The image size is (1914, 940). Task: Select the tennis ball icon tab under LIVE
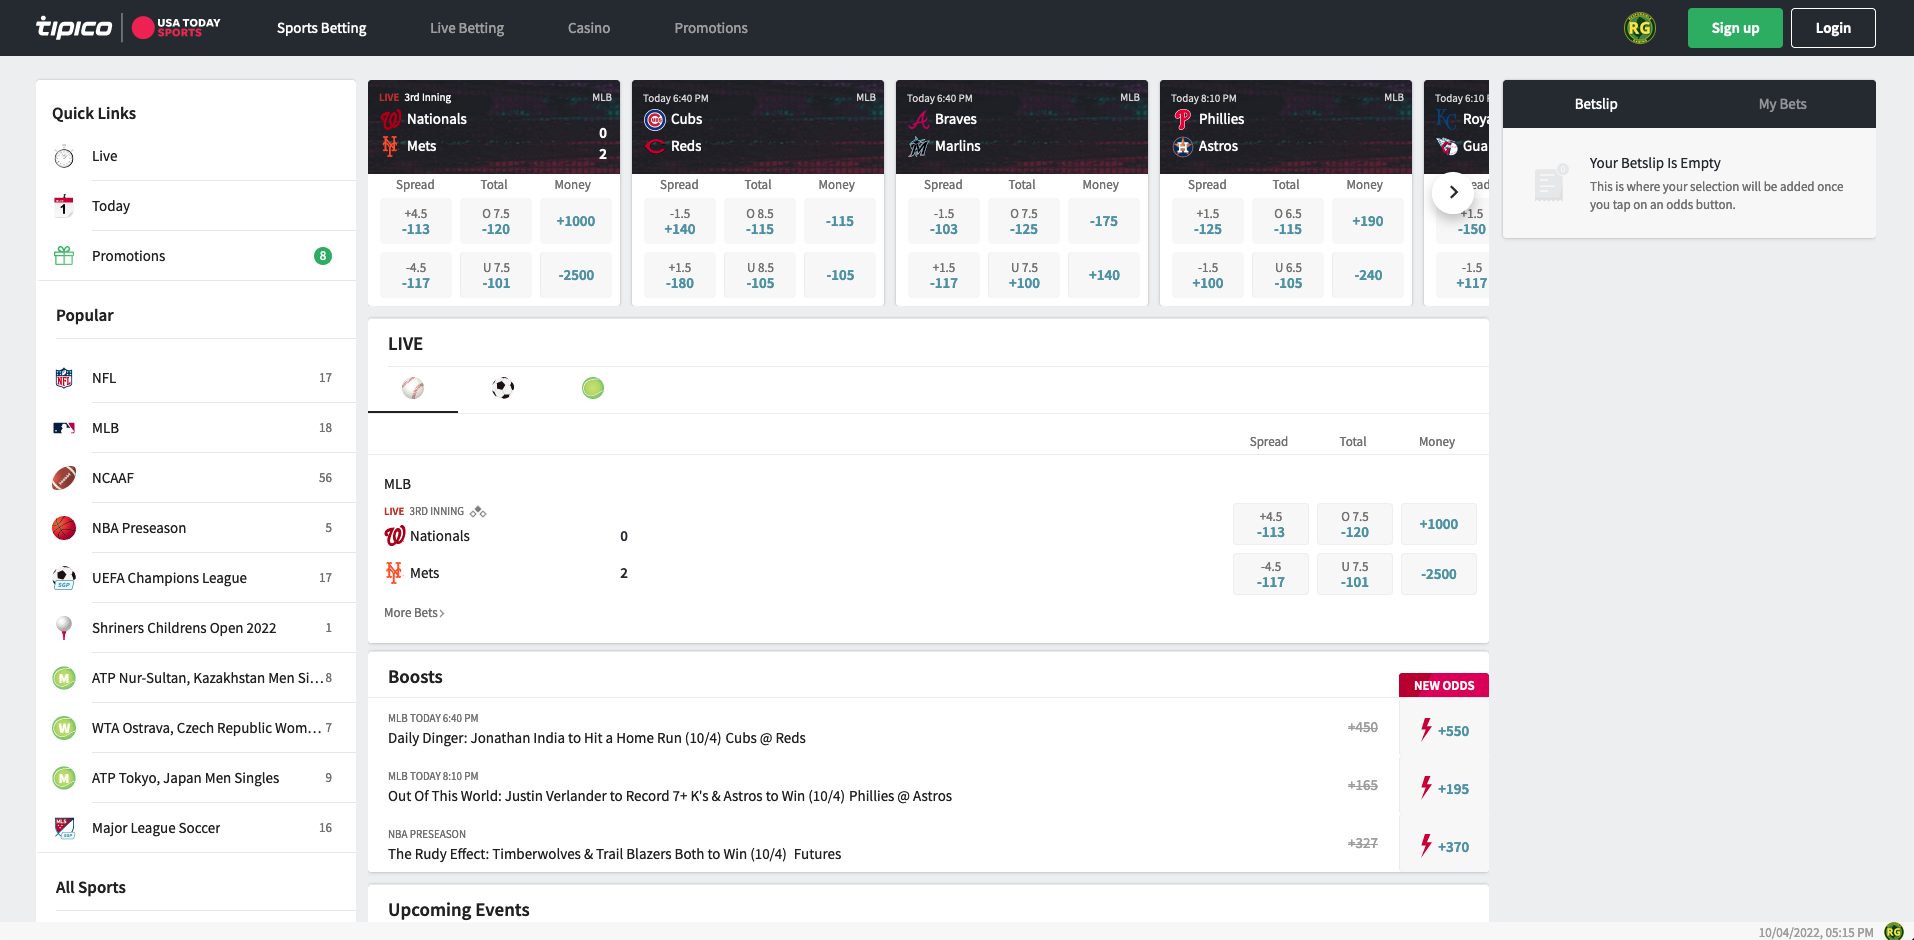point(593,388)
